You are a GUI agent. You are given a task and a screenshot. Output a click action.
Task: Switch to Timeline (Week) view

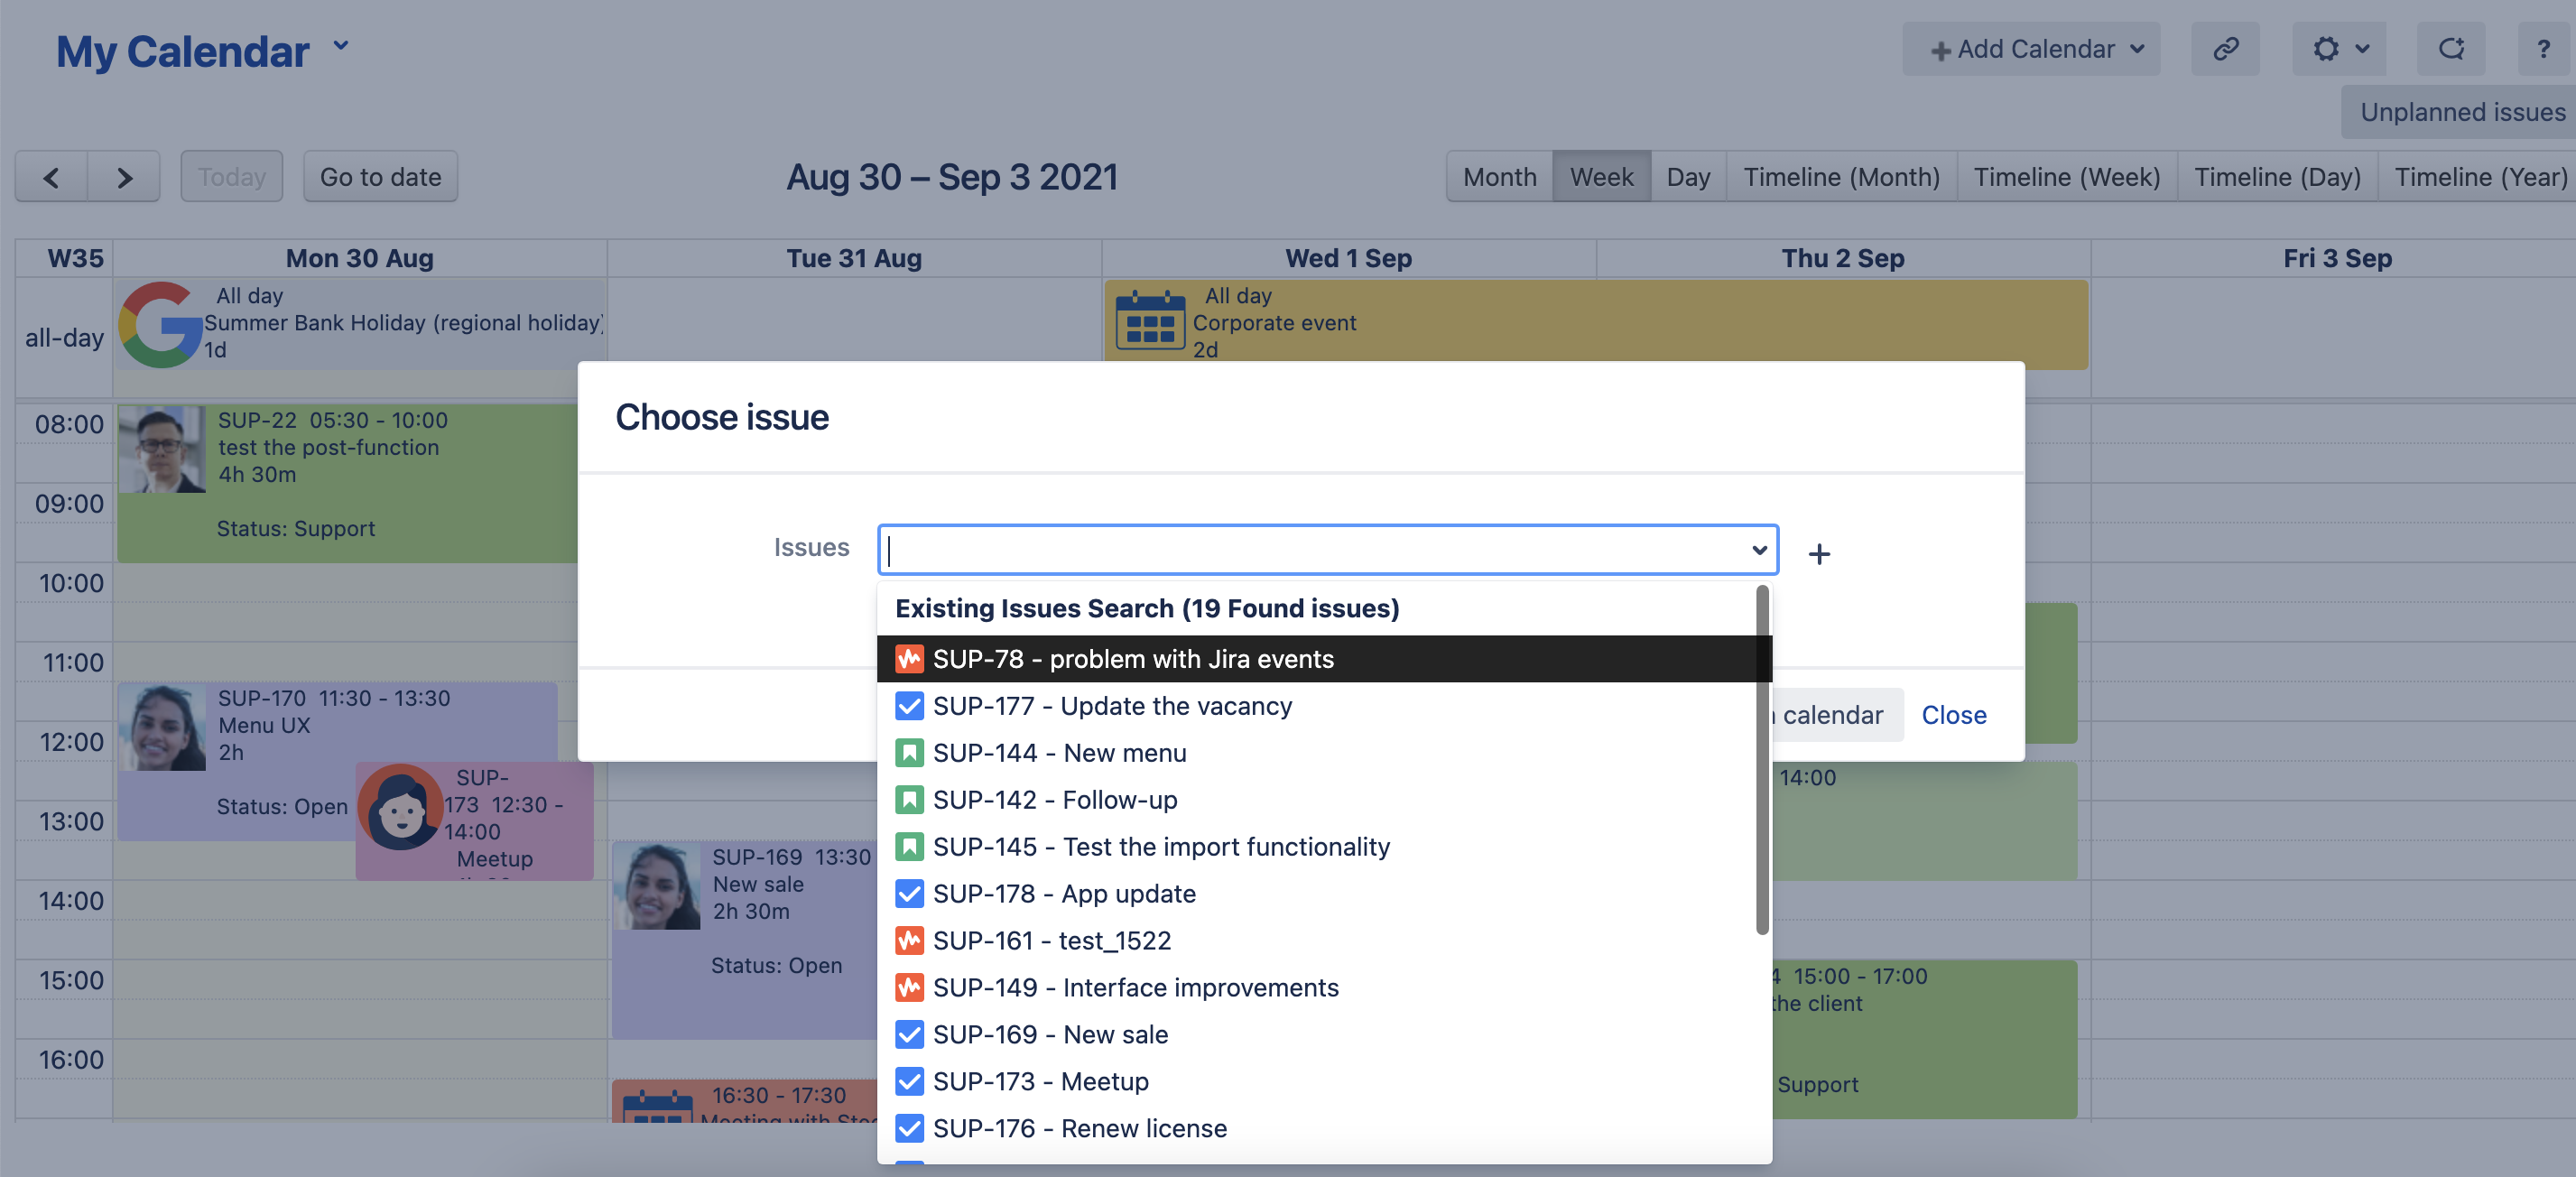tap(2066, 177)
